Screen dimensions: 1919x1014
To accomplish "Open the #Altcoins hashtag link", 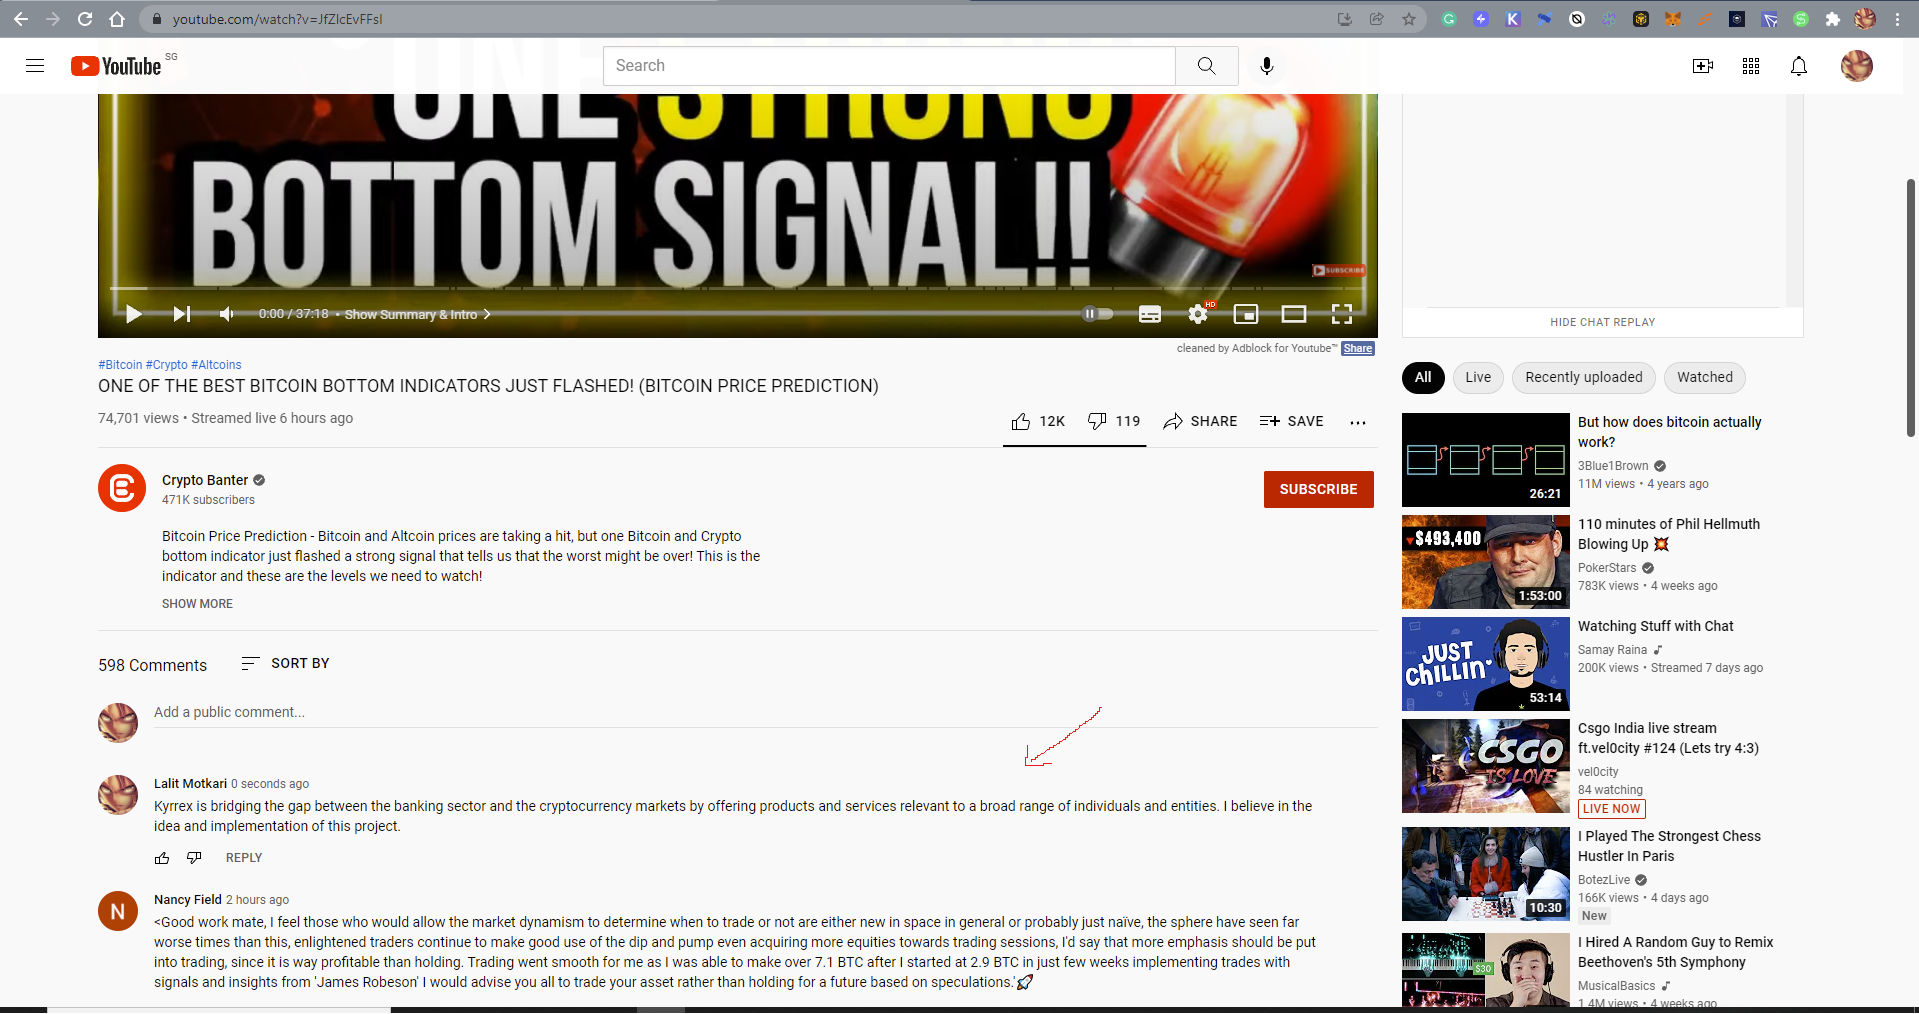I will (216, 365).
